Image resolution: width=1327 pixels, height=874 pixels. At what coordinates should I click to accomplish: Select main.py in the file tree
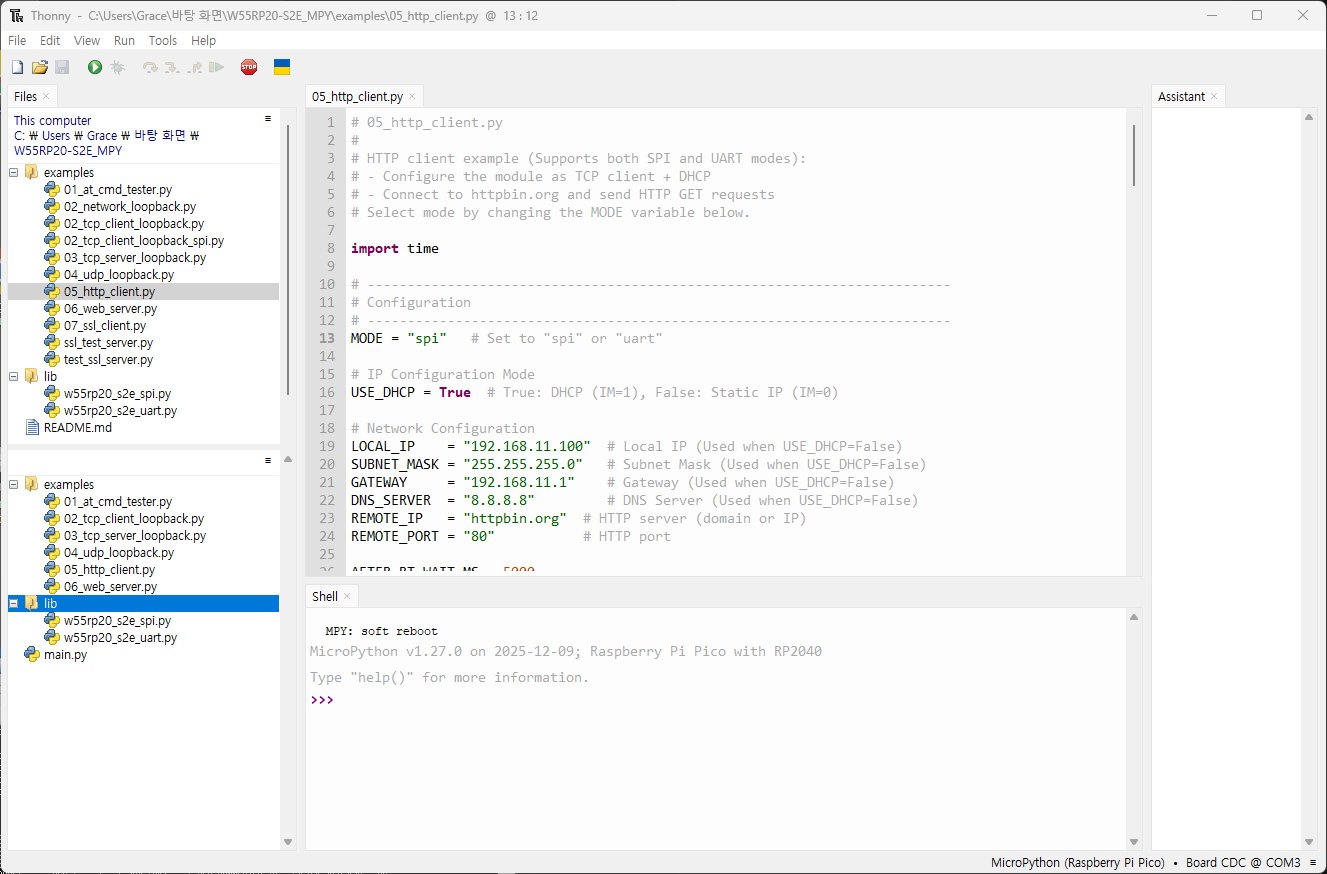[x=65, y=655]
